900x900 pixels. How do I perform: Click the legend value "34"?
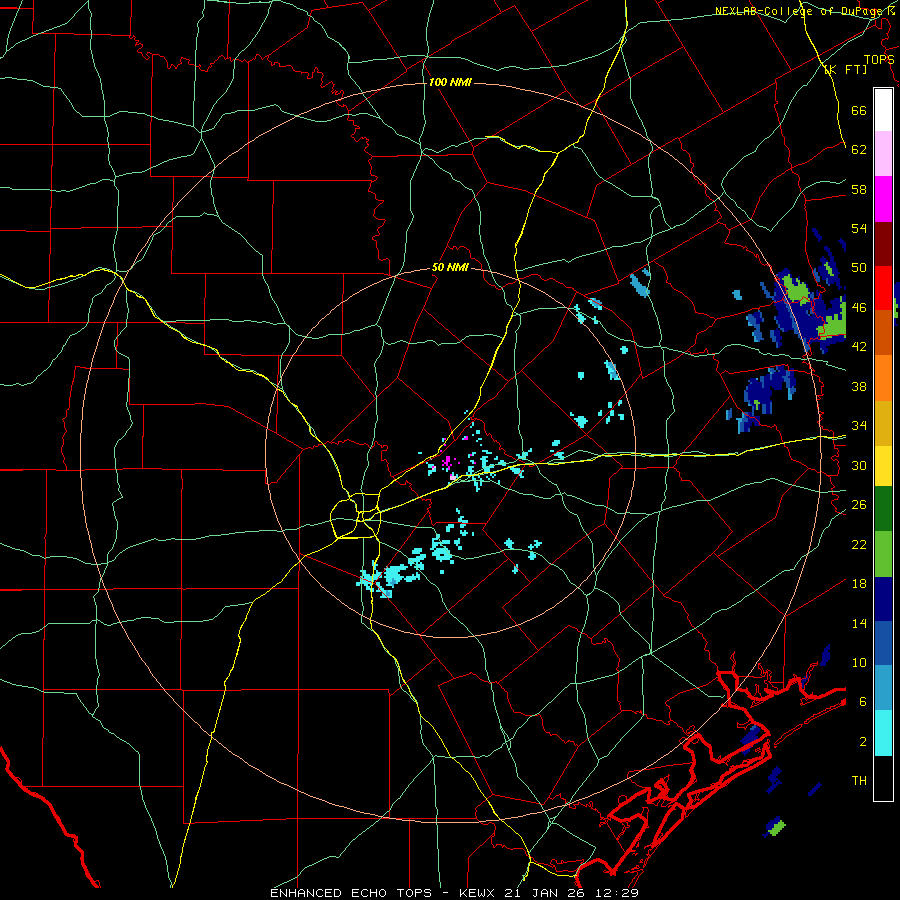point(859,426)
